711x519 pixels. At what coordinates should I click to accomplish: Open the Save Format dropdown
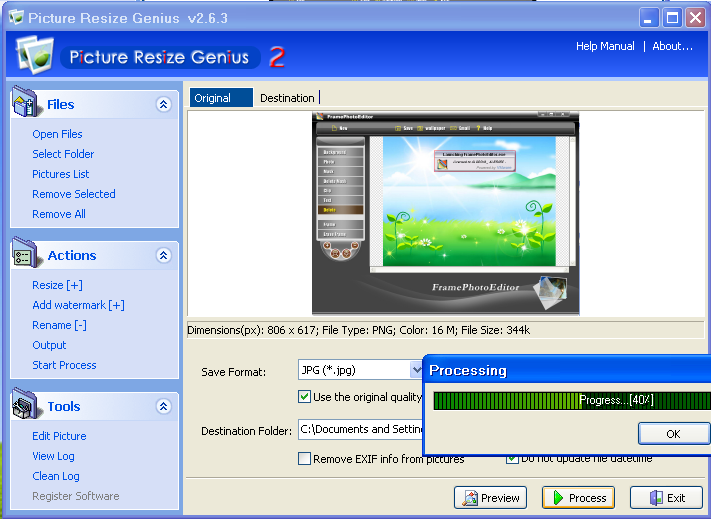416,370
